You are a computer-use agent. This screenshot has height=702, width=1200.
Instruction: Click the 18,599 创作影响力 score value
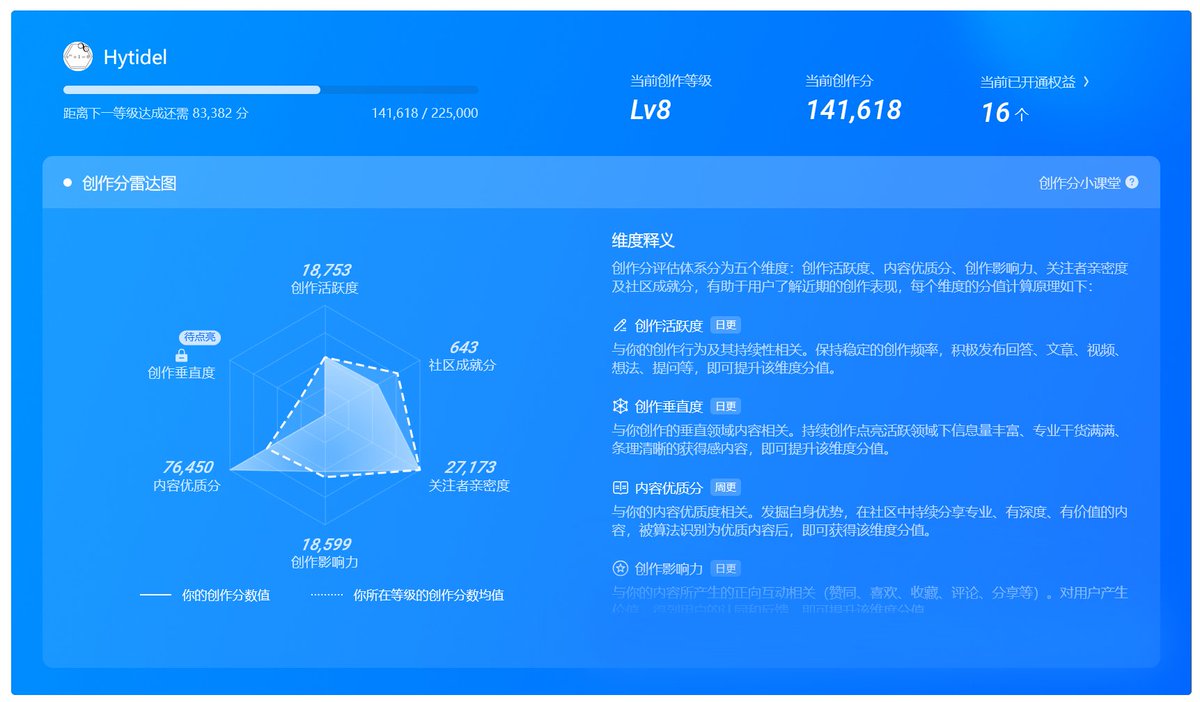[325, 544]
